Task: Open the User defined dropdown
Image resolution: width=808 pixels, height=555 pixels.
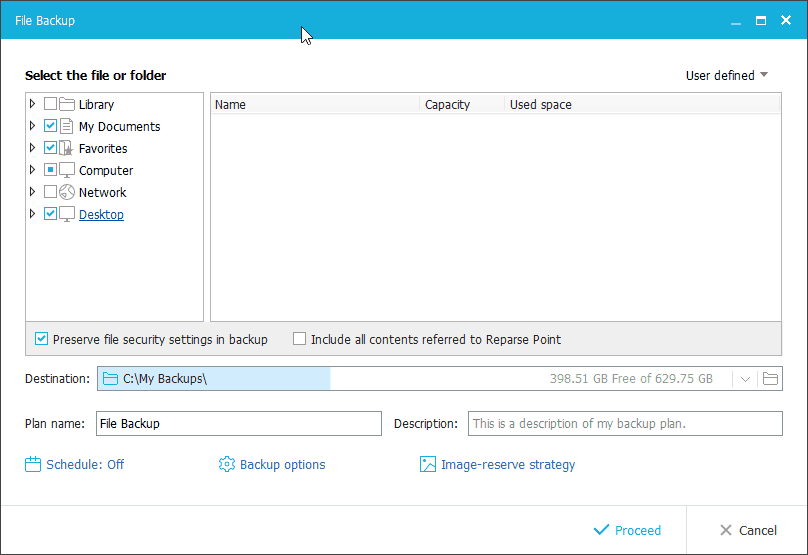Action: tap(726, 75)
